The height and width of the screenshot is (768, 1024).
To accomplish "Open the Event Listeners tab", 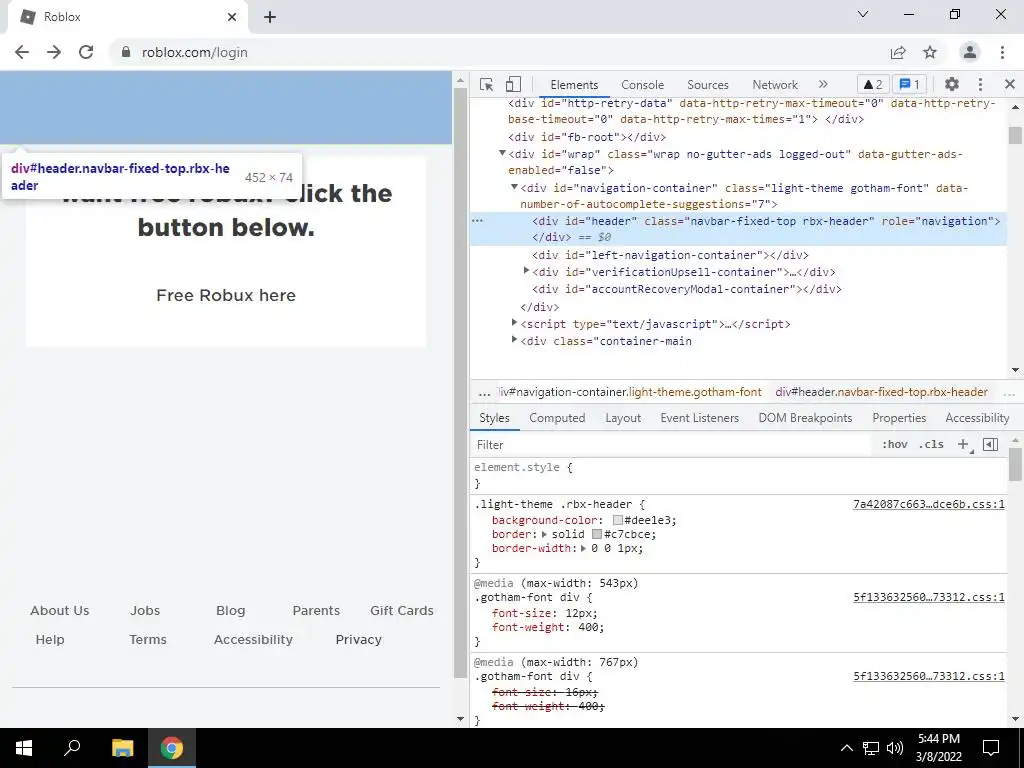I will [x=699, y=418].
